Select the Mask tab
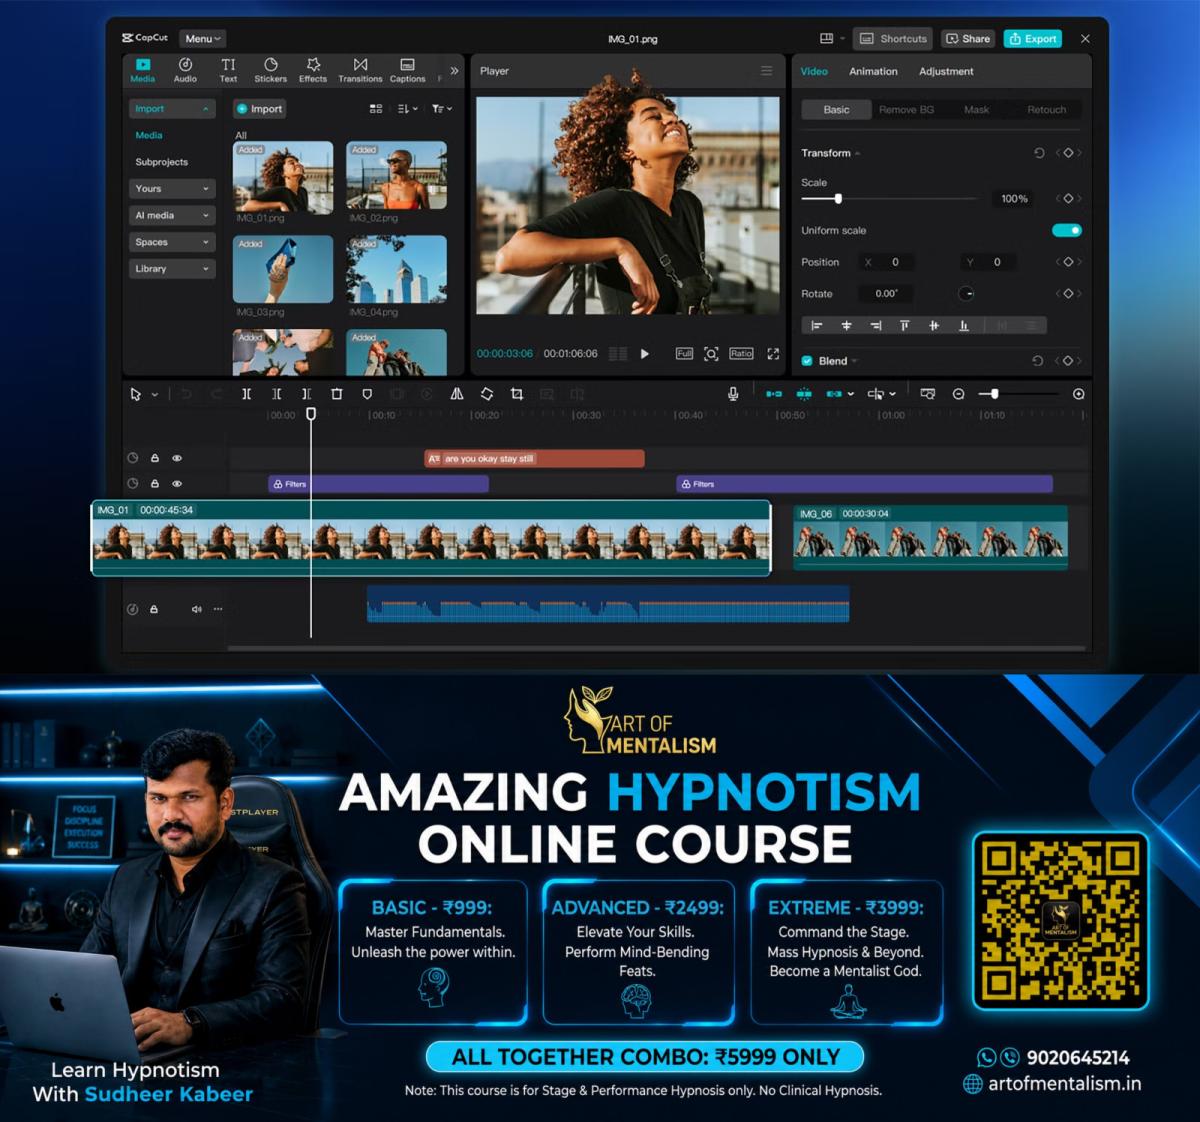The image size is (1200, 1122). (x=976, y=110)
